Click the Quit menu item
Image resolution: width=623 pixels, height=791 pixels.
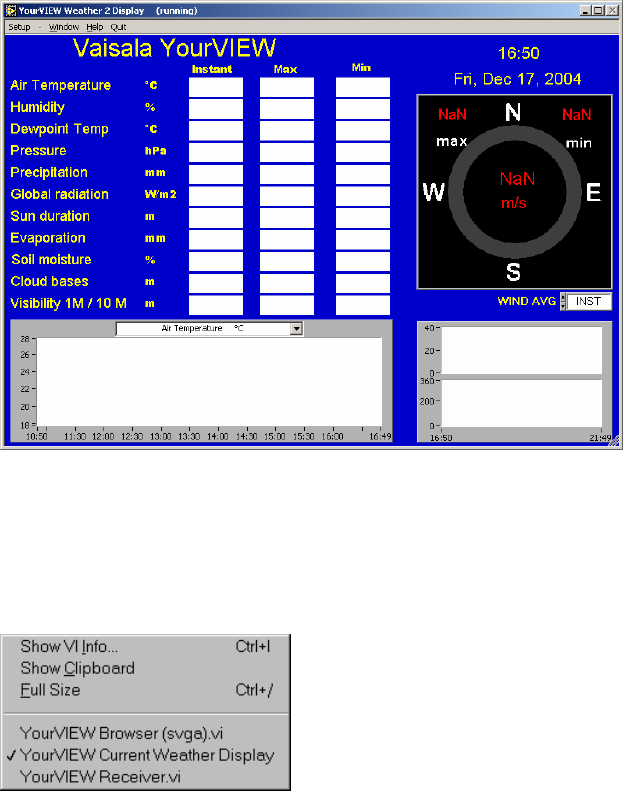[119, 27]
